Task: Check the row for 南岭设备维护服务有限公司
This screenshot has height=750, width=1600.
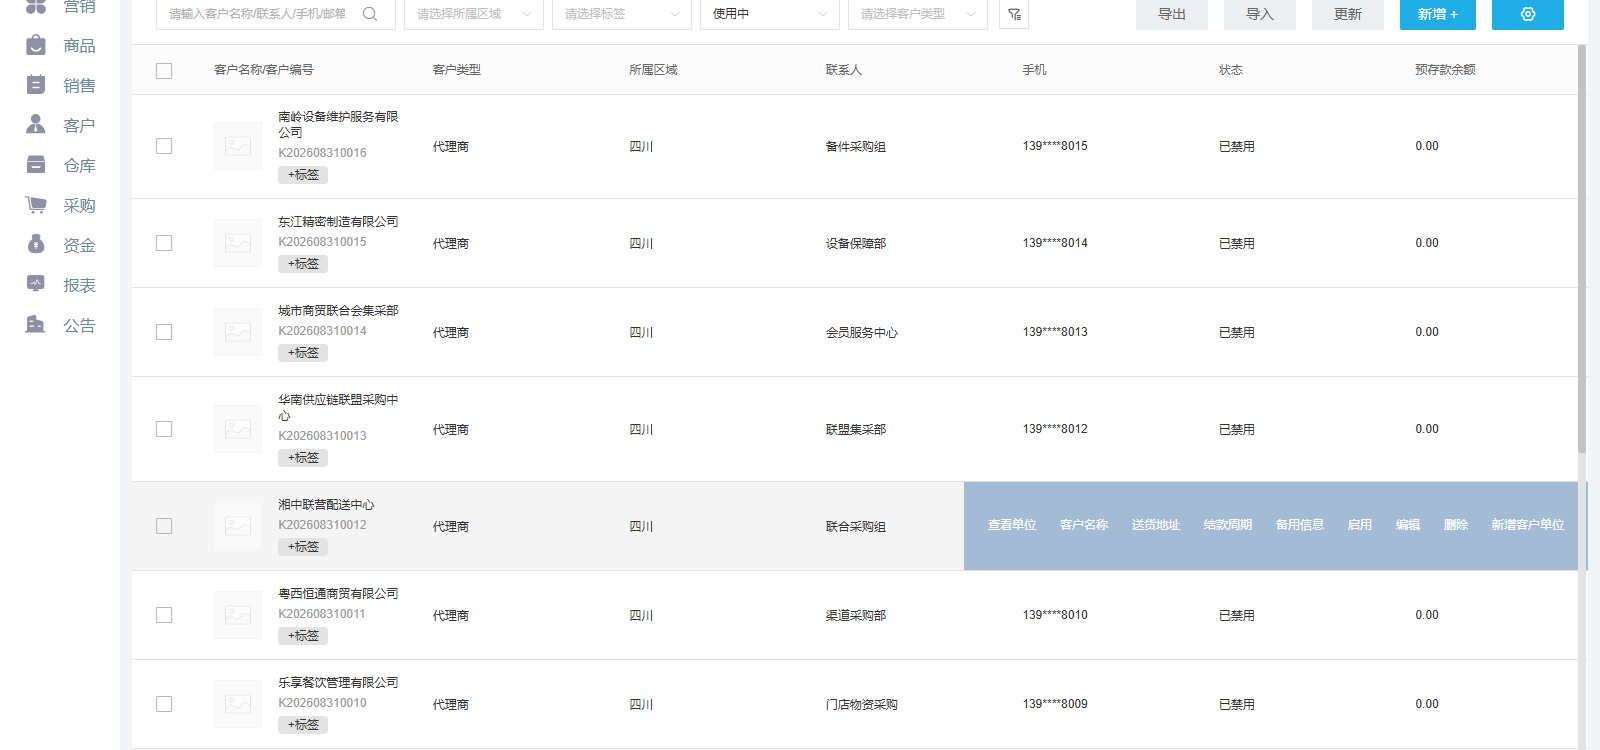Action: pos(164,146)
